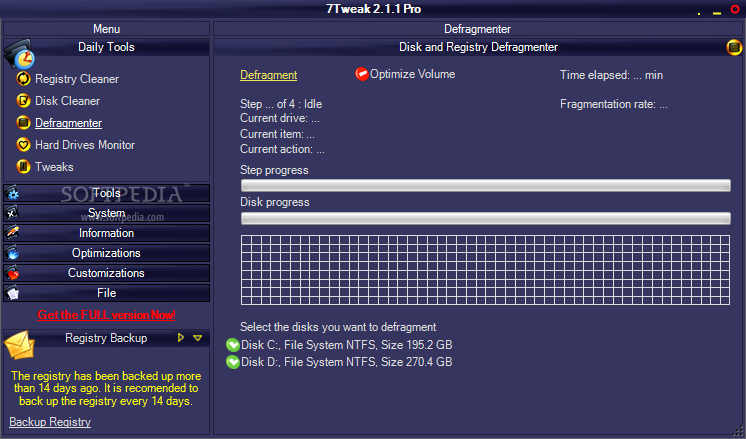Click the disk cluster map grid
The image size is (746, 439).
(485, 270)
